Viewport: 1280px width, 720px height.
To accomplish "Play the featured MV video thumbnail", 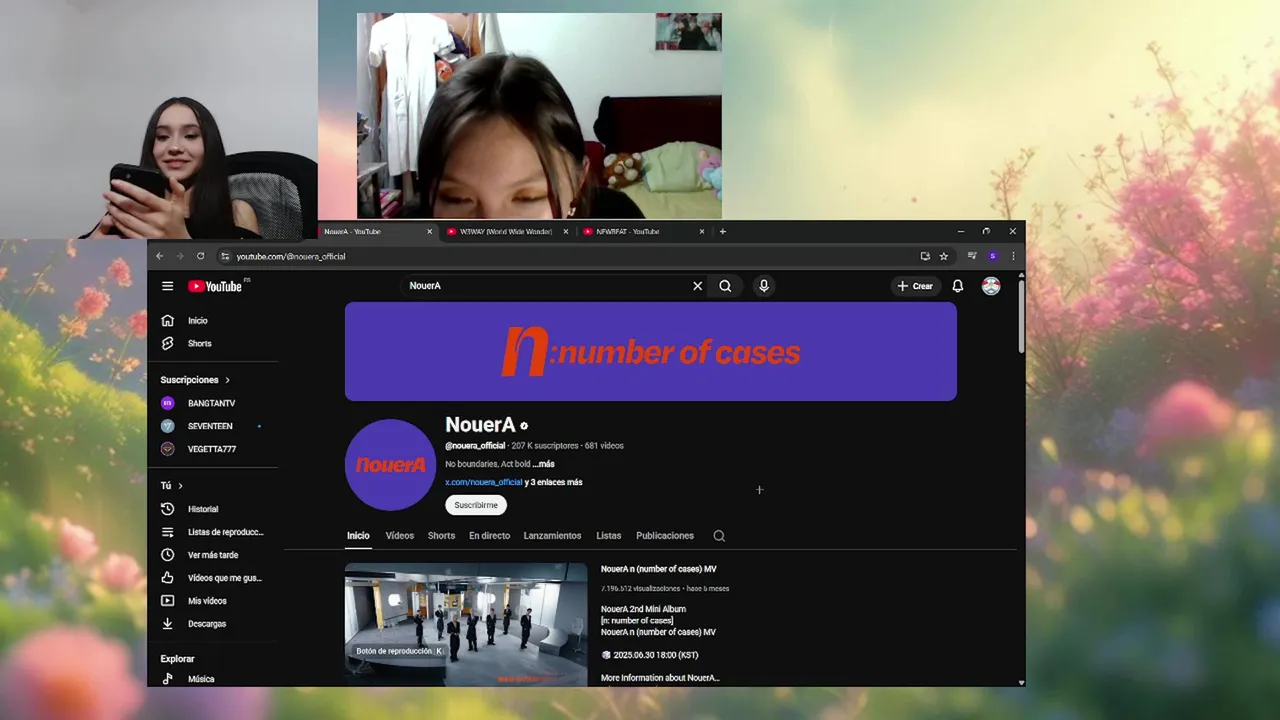I will [466, 624].
